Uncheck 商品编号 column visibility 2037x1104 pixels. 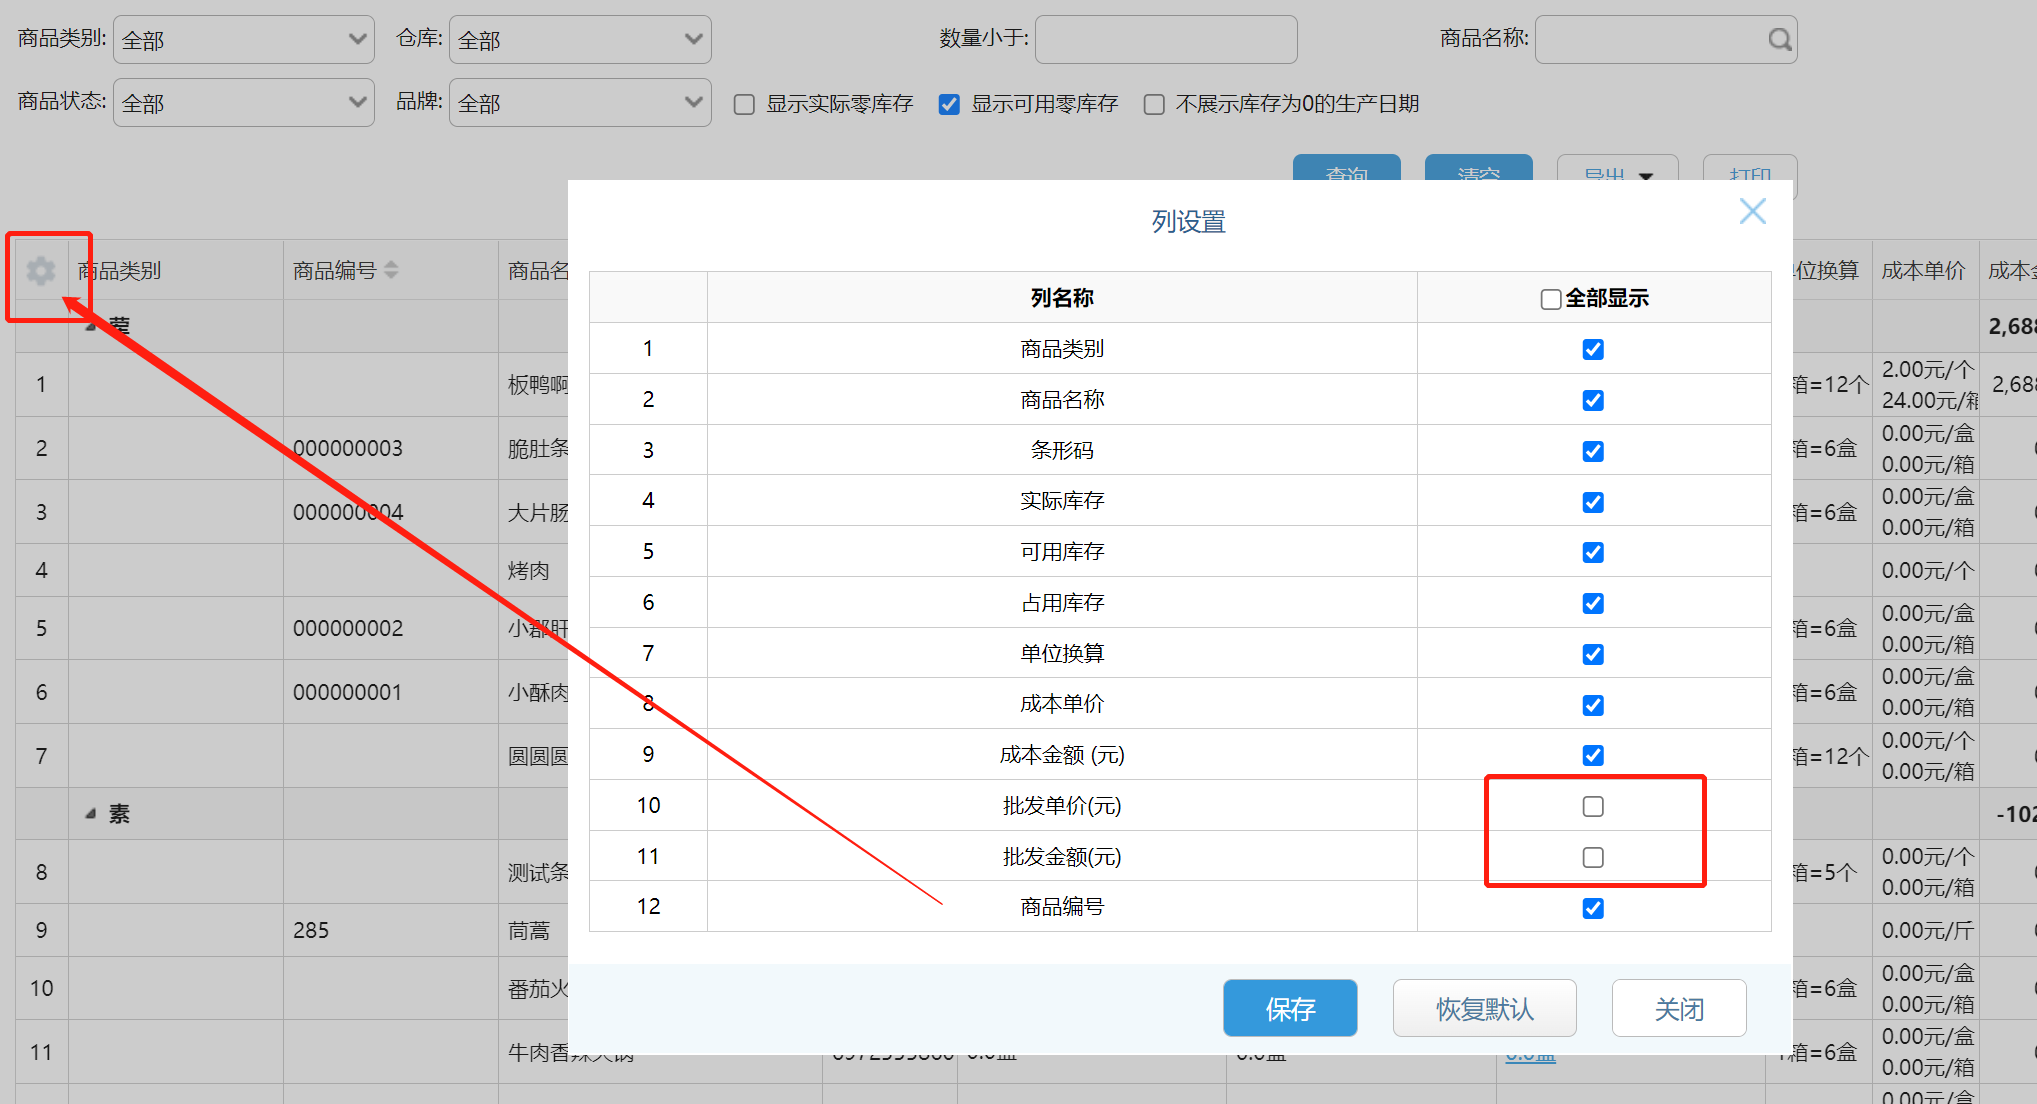click(x=1593, y=908)
